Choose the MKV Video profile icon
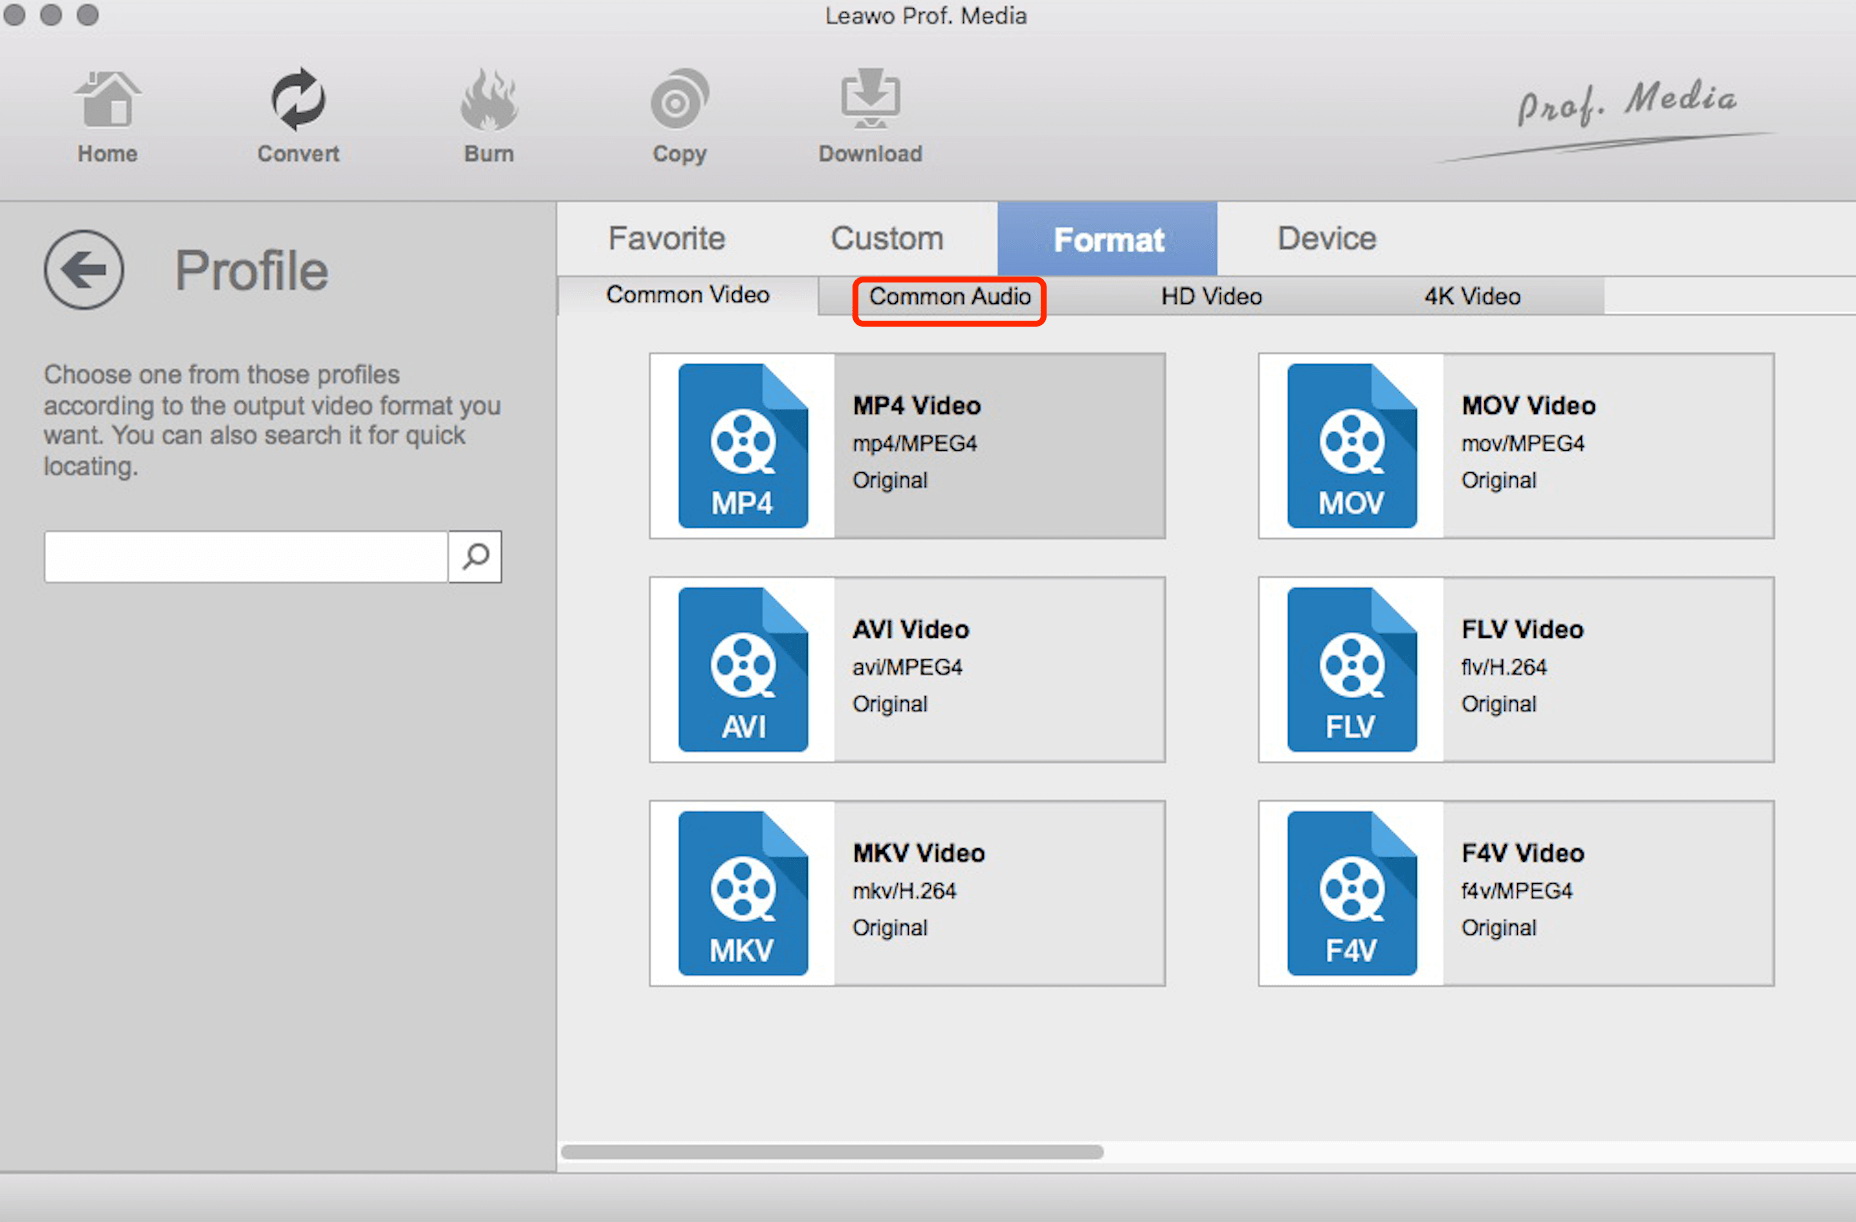The image size is (1856, 1222). tap(740, 893)
